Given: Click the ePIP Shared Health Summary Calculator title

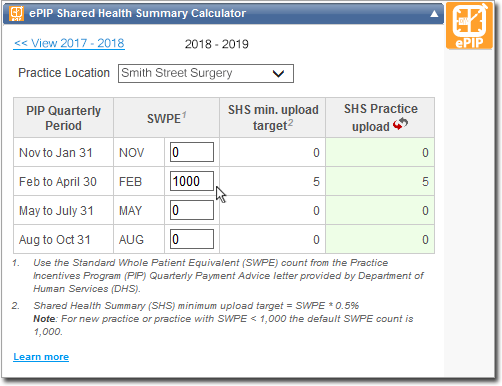Looking at the screenshot, I should [x=137, y=13].
